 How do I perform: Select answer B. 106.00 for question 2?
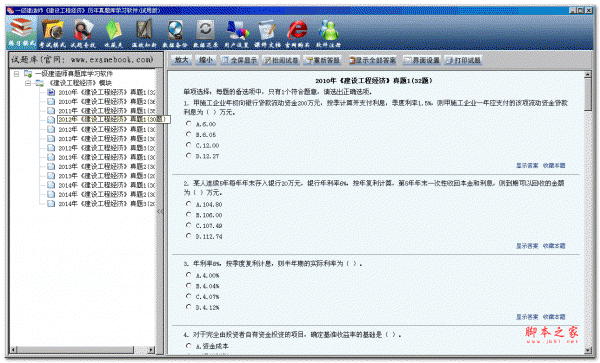[x=188, y=215]
